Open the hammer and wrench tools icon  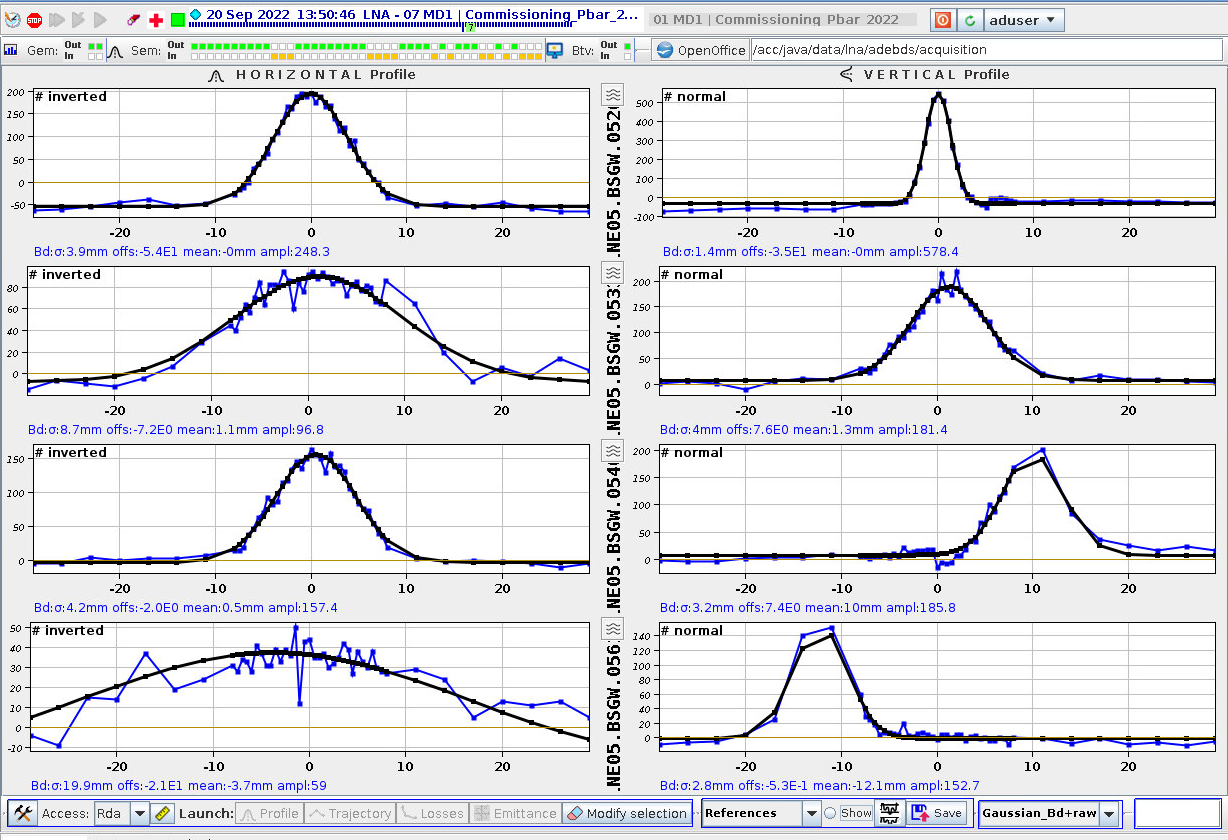[x=23, y=813]
